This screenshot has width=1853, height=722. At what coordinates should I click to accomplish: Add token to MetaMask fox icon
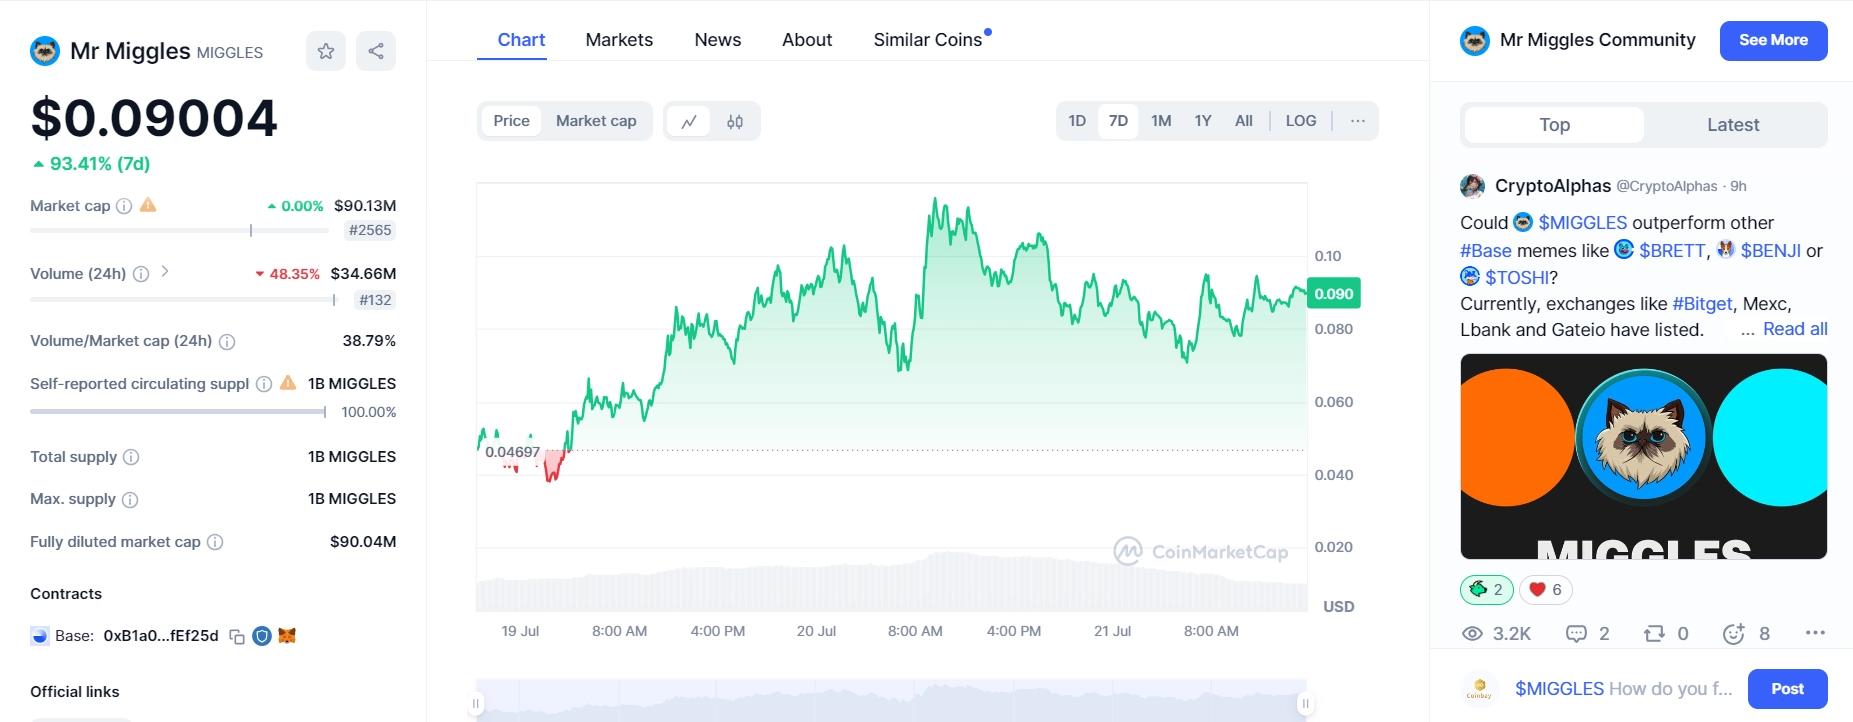click(x=287, y=636)
